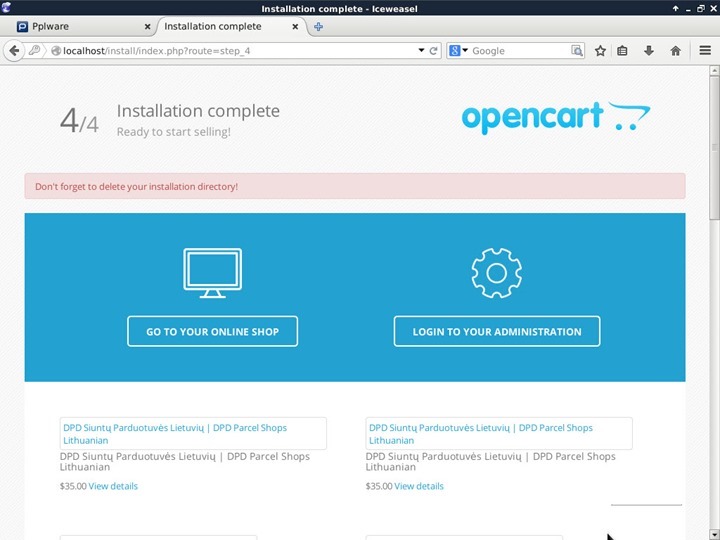
Task: Close the Installation complete tab
Action: pyautogui.click(x=295, y=27)
